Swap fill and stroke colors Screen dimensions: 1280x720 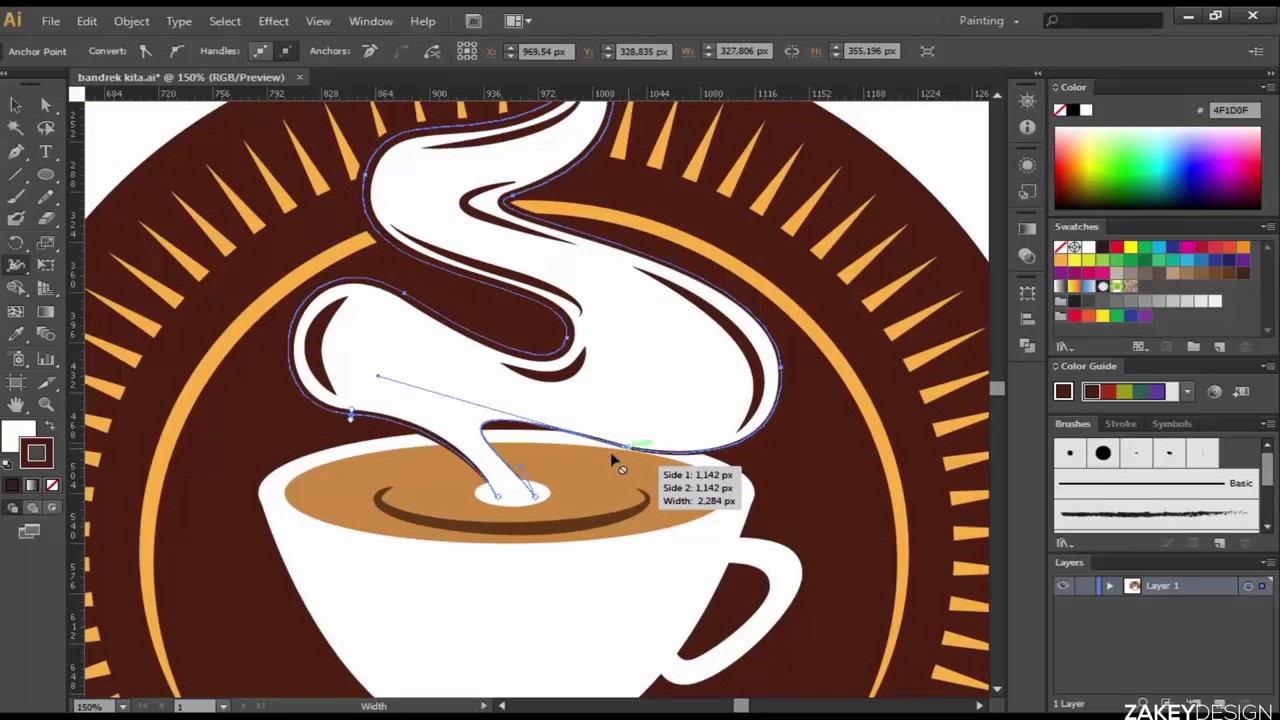pyautogui.click(x=49, y=426)
